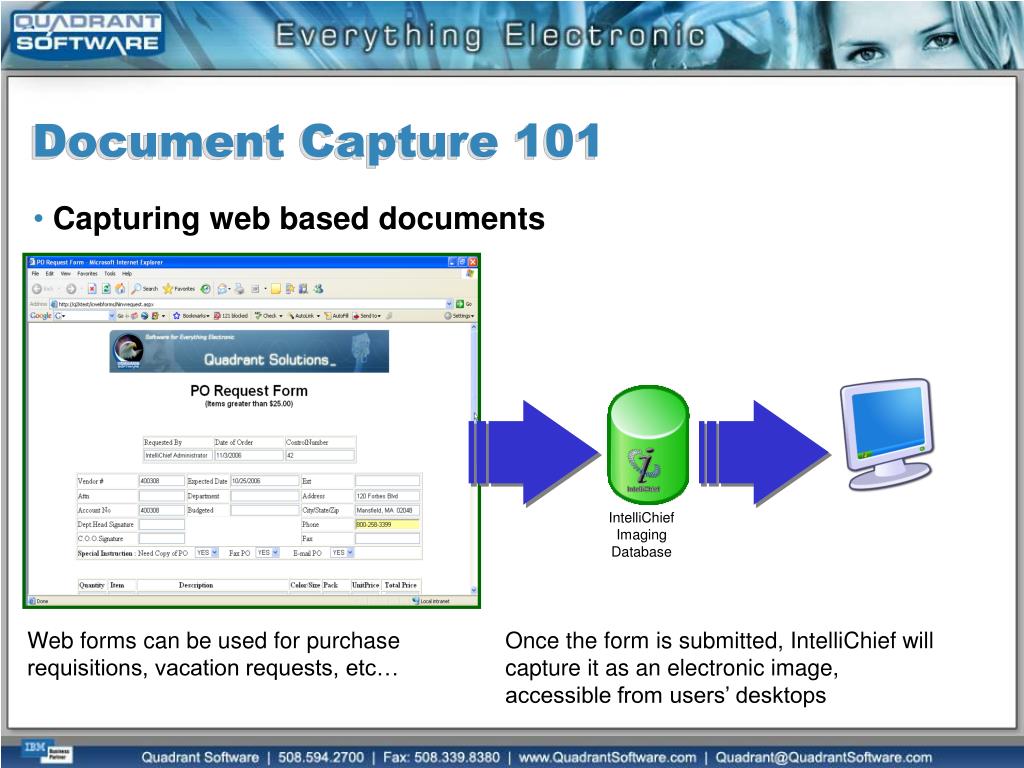Click the ControlNumber input field
The image size is (1024, 768).
320,455
